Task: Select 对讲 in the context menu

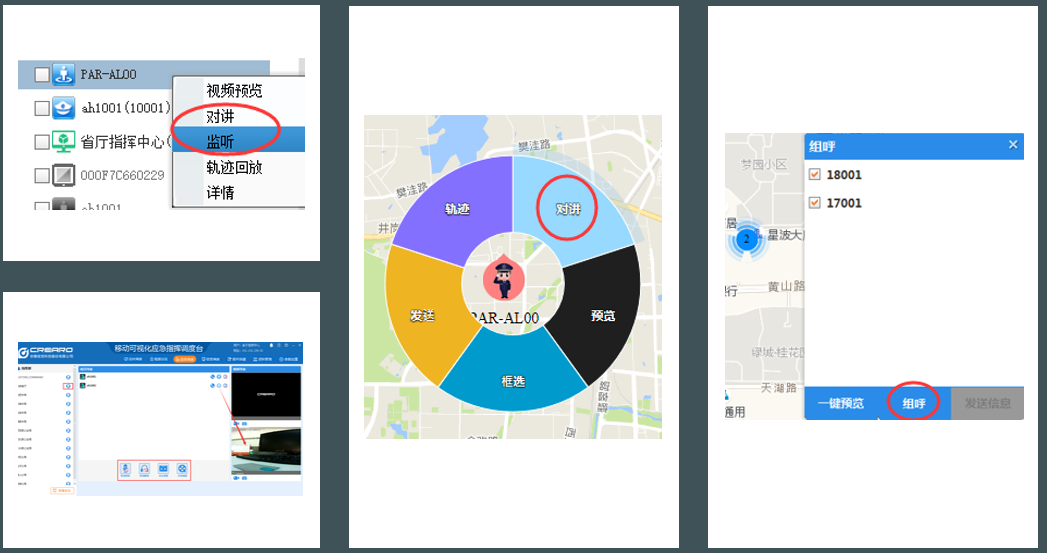Action: coord(221,117)
